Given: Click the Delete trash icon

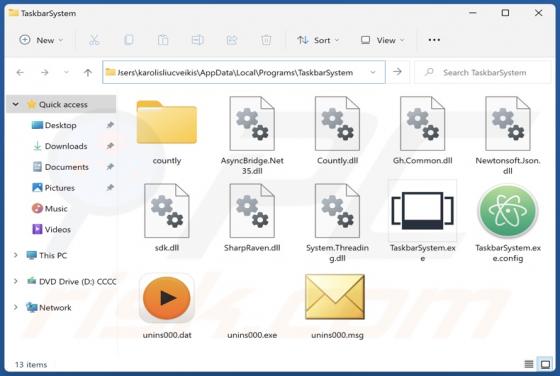Looking at the screenshot, I should (x=266, y=40).
